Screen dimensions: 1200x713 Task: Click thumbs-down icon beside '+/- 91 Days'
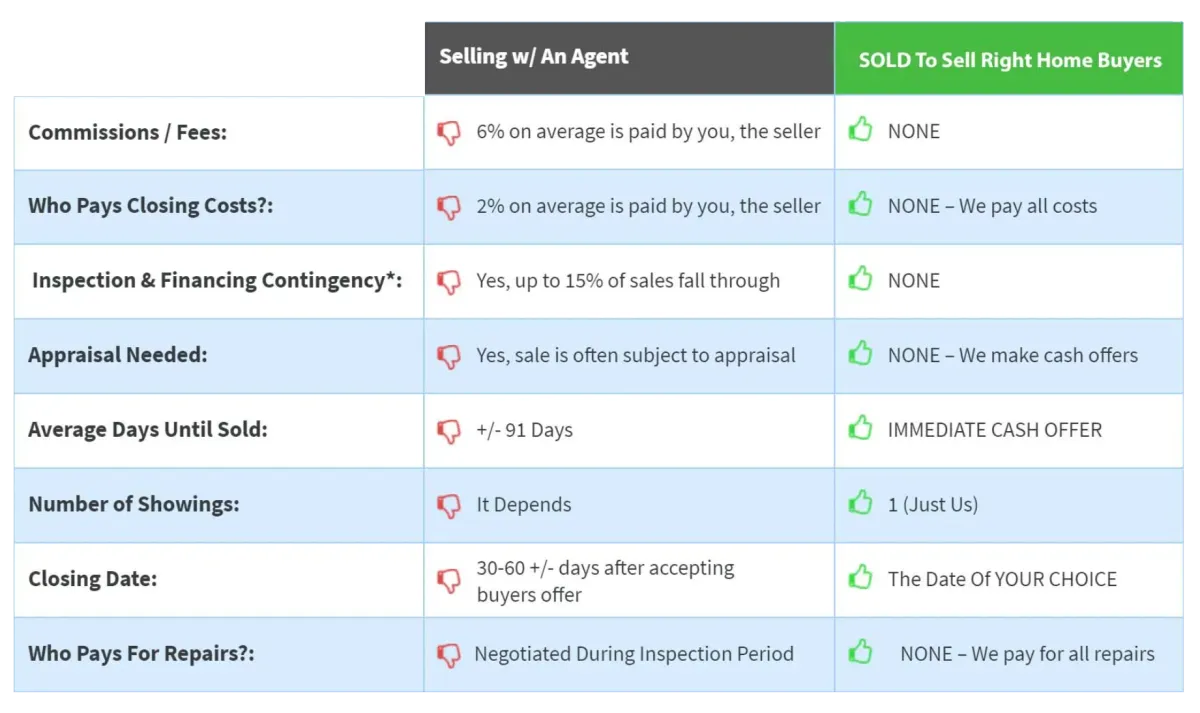tap(449, 431)
